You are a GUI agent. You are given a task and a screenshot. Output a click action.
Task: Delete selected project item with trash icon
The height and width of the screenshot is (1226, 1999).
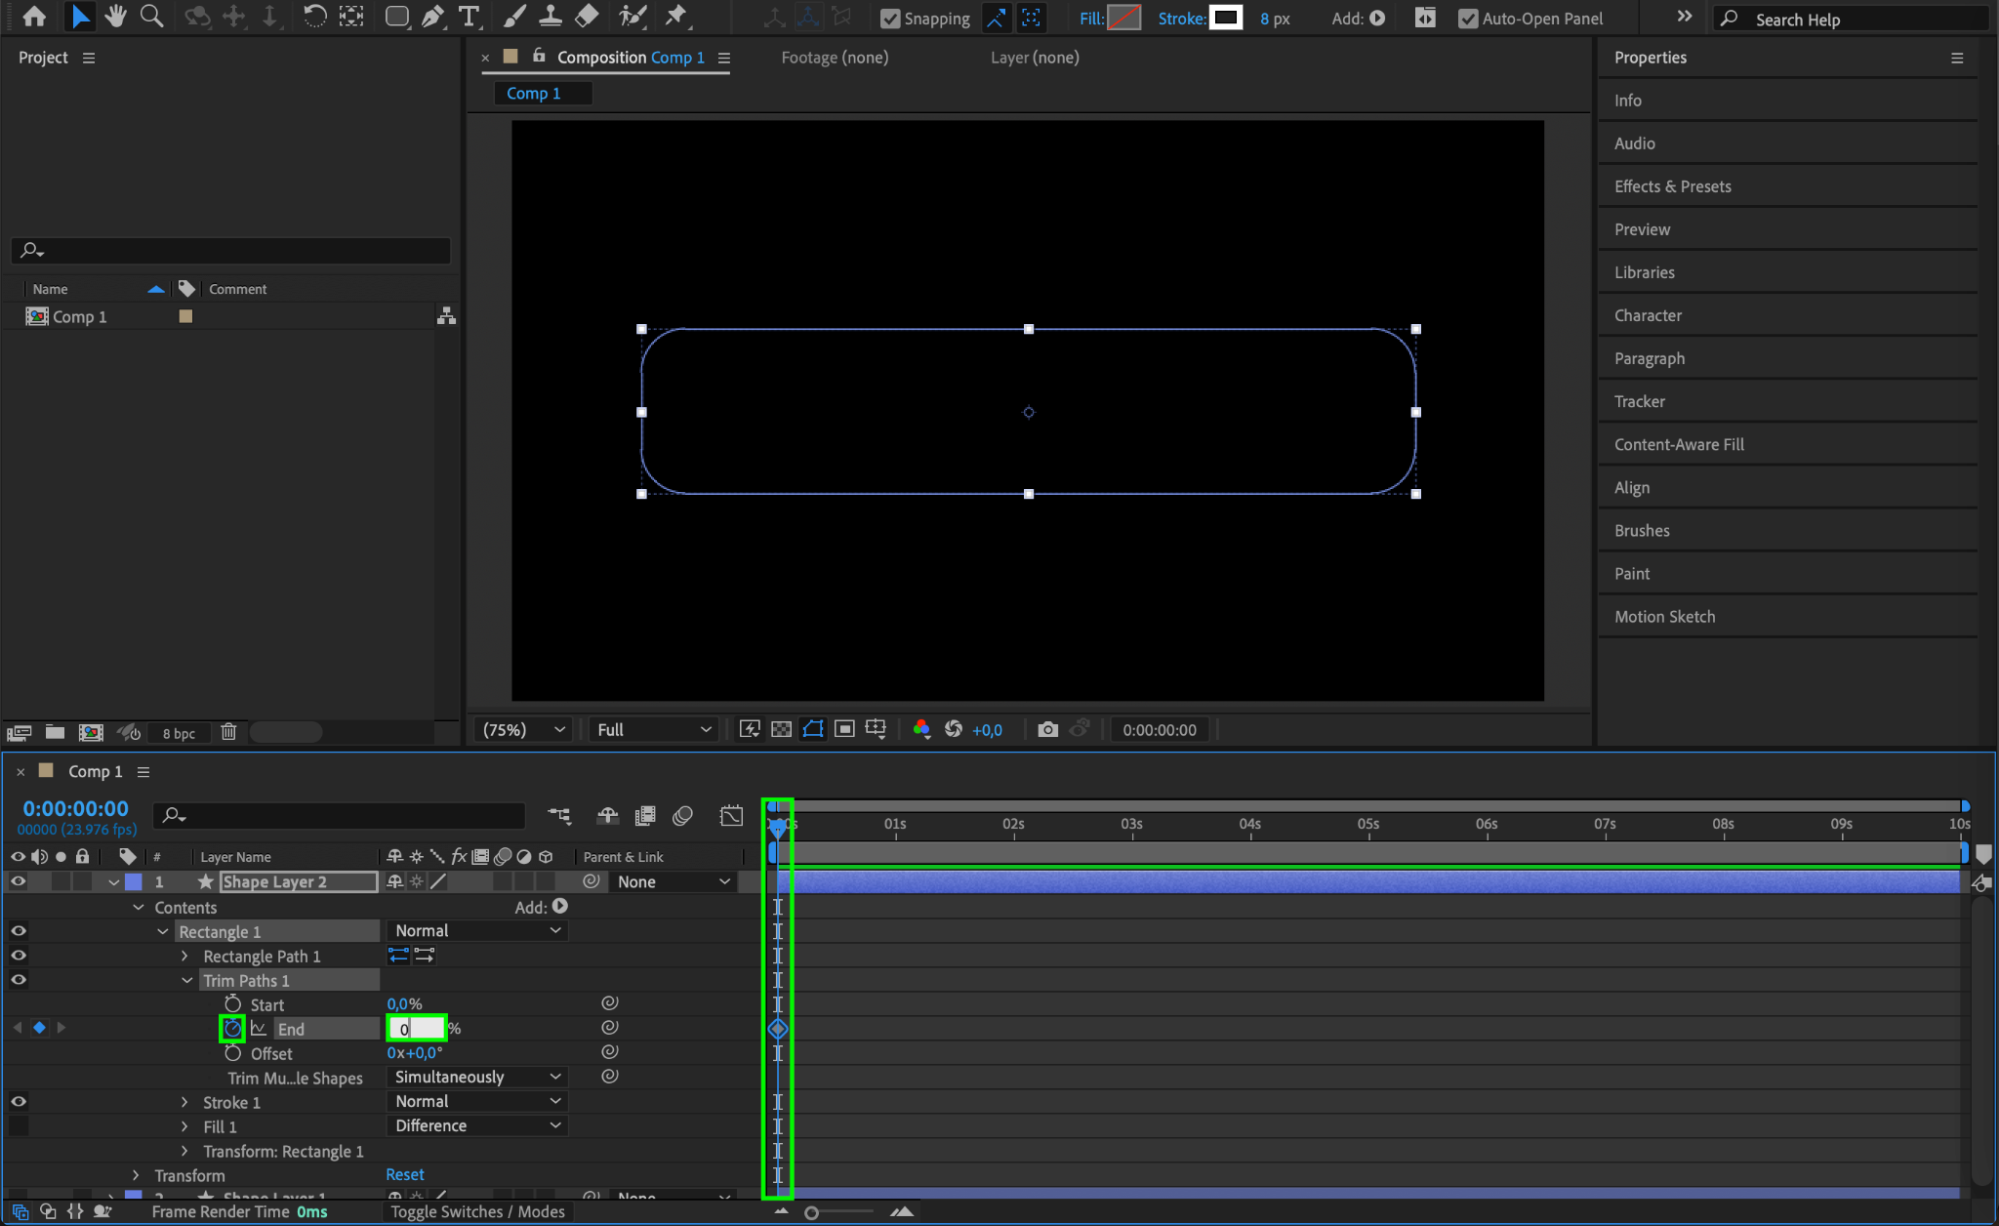(228, 732)
